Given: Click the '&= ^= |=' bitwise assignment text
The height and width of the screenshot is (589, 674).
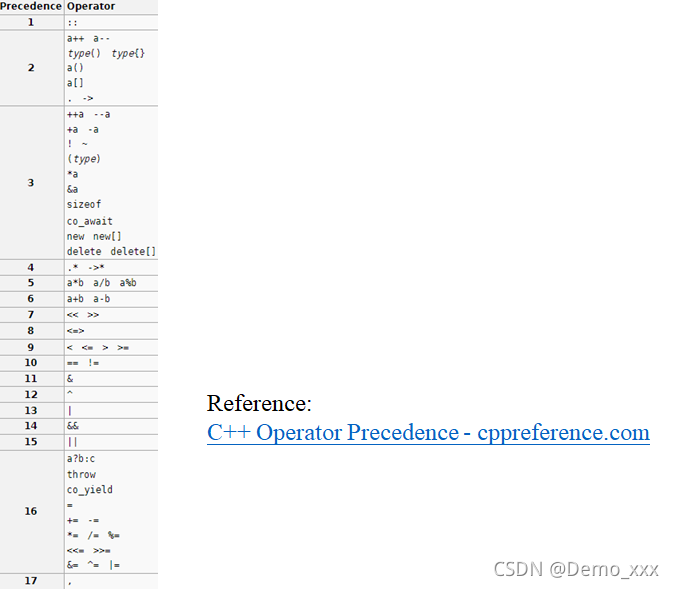Looking at the screenshot, I should pyautogui.click(x=93, y=565).
